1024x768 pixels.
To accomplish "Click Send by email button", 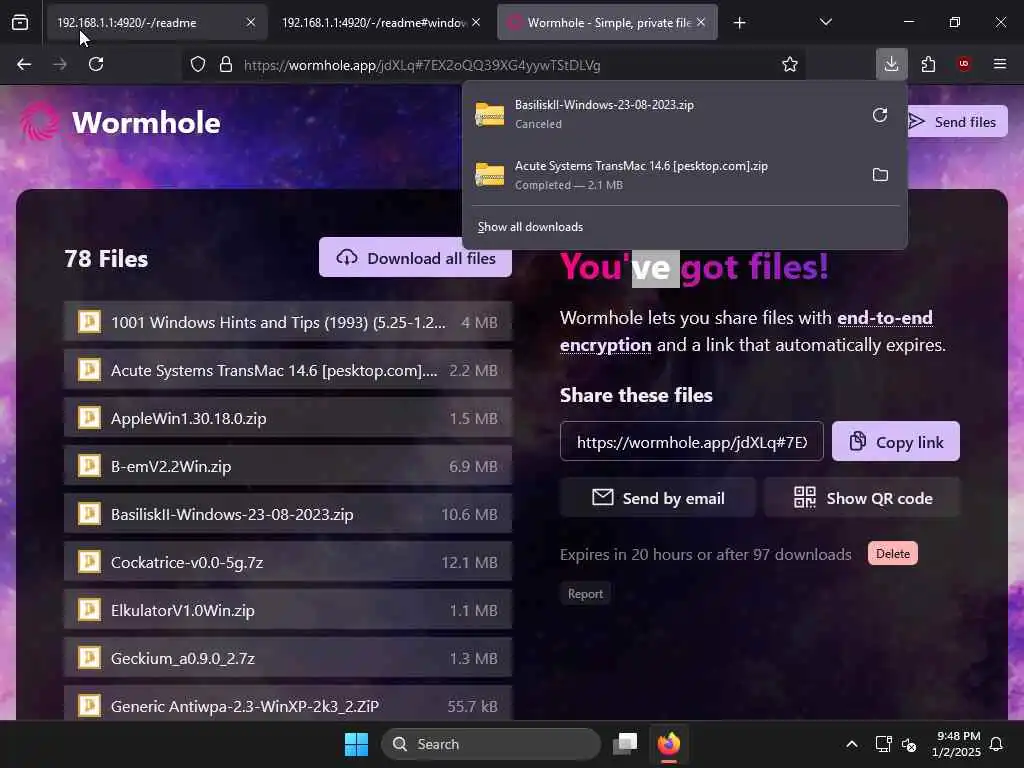I will (658, 498).
